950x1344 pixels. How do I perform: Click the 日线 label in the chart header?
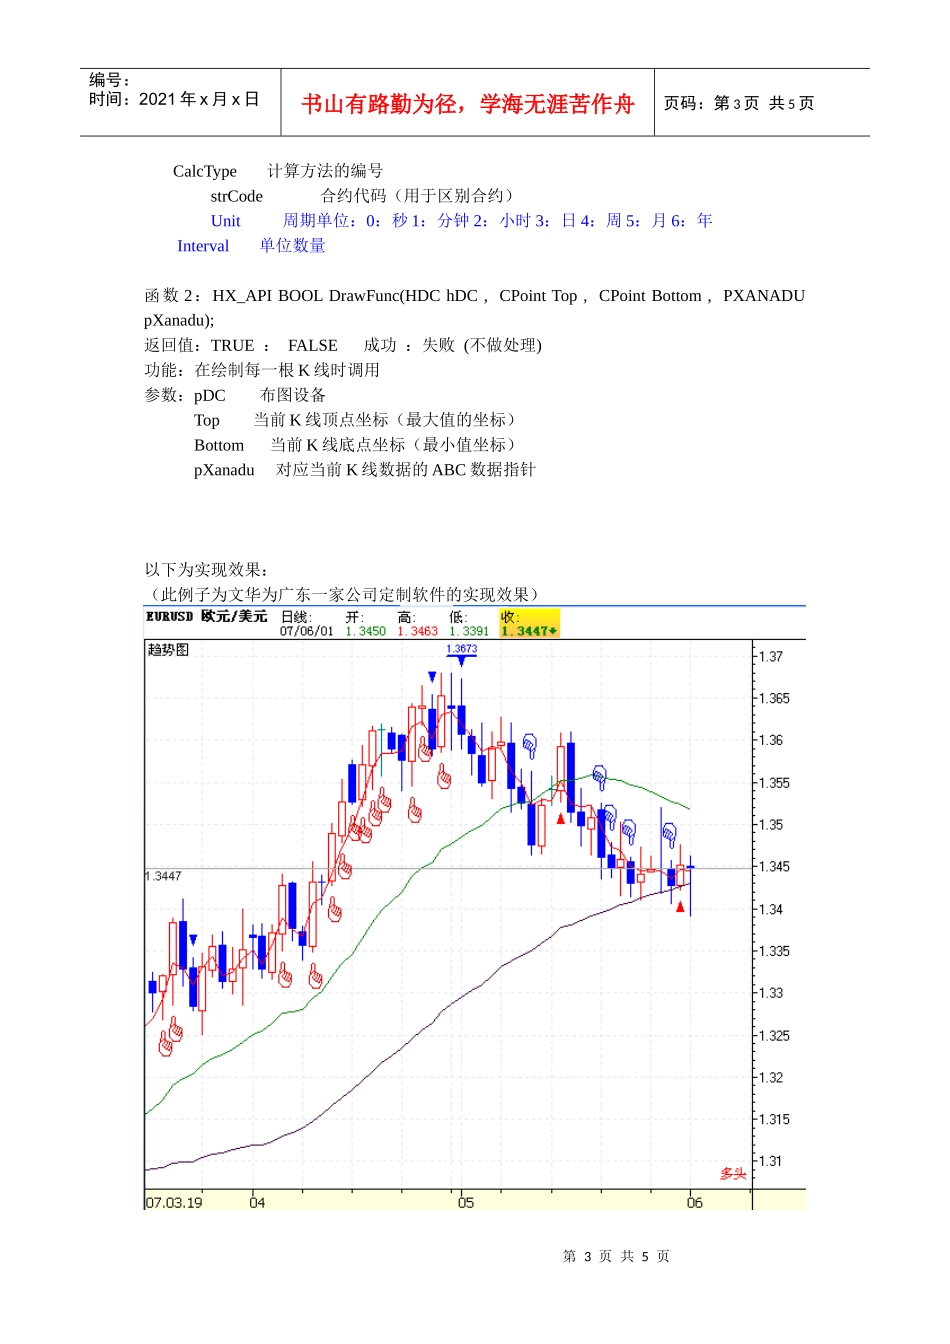coord(296,617)
